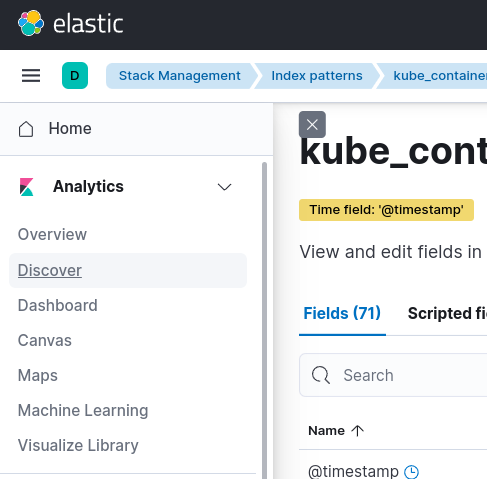Collapse the Analytics section chevron
The height and width of the screenshot is (479, 487).
point(224,187)
